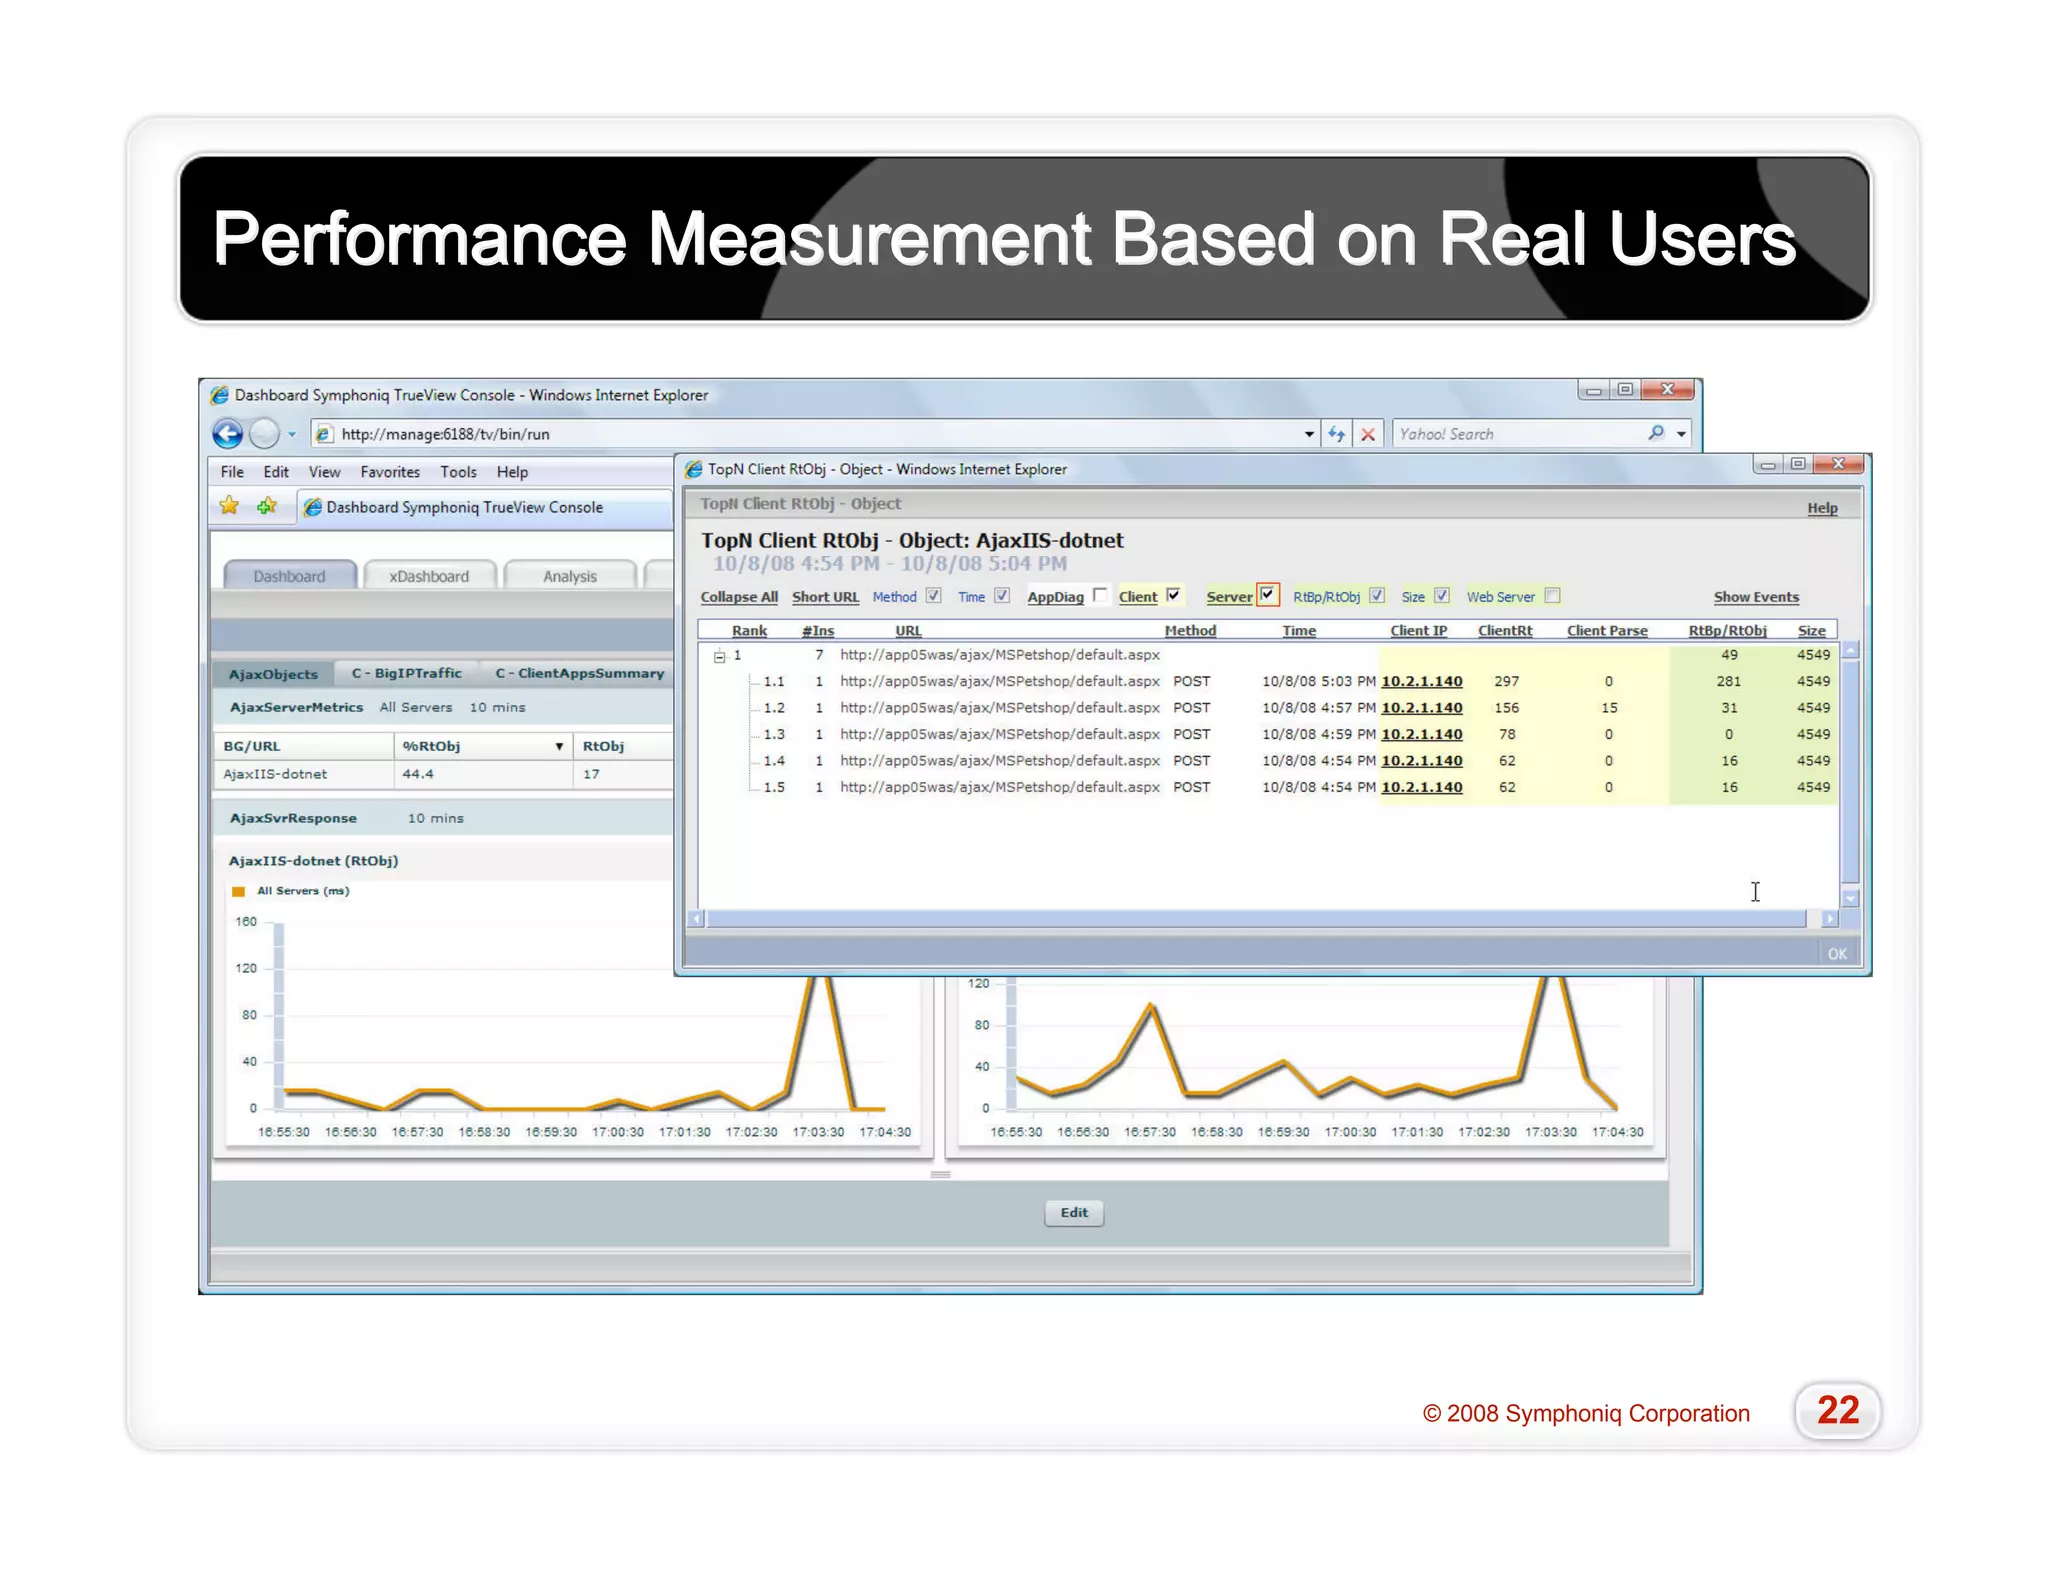Image resolution: width=2048 pixels, height=1582 pixels.
Task: Click the vertical scrollbar up arrow
Action: click(1850, 651)
